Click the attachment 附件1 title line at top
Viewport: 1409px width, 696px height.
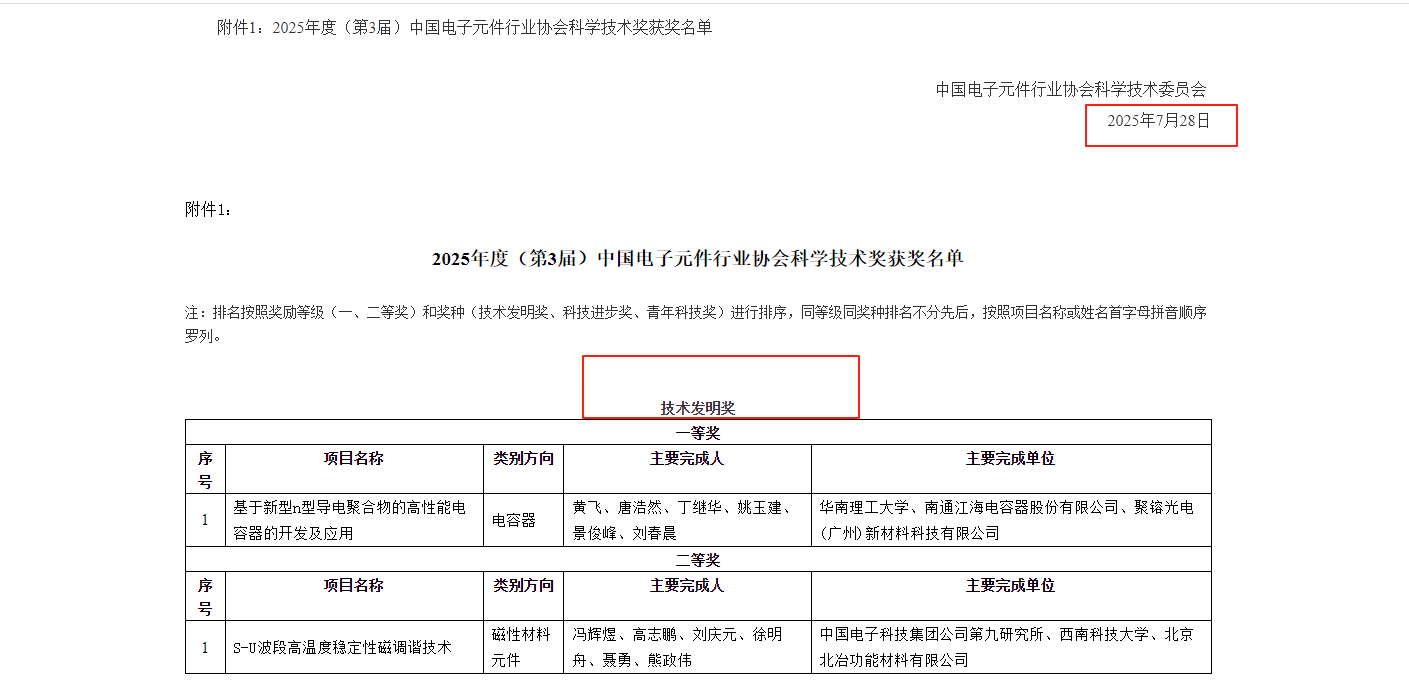(x=465, y=27)
